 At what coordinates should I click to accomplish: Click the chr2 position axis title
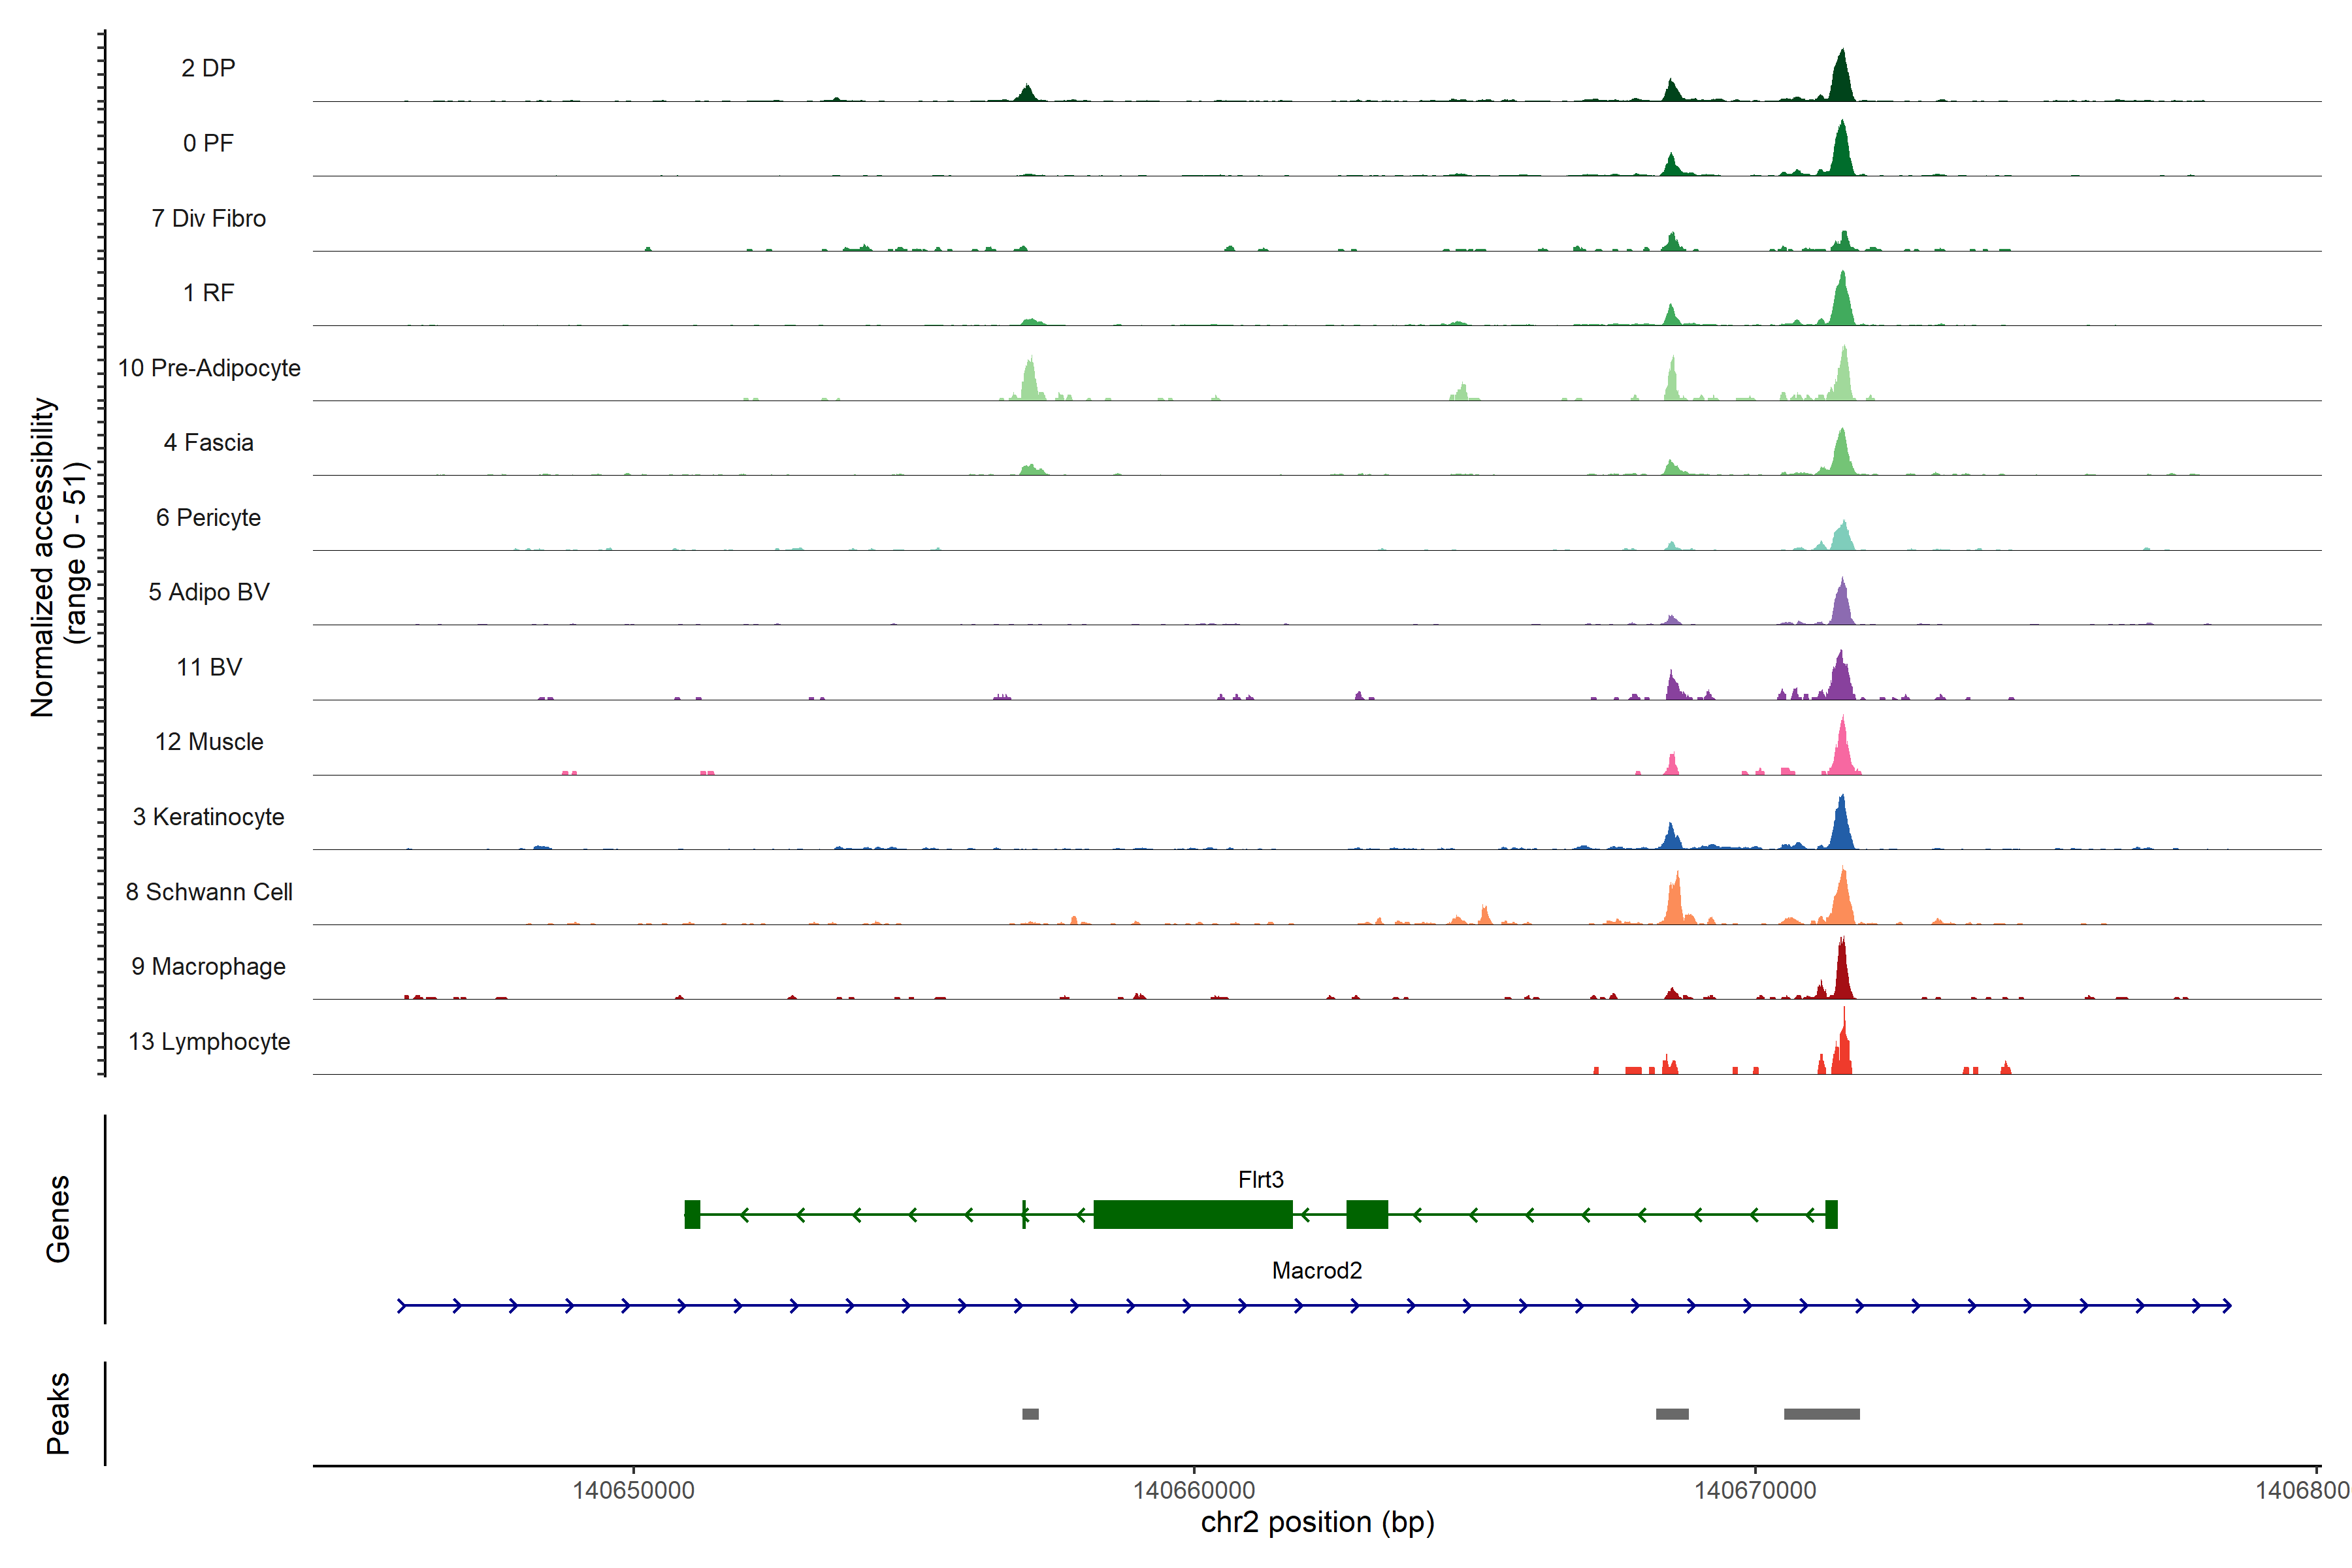1317,1522
